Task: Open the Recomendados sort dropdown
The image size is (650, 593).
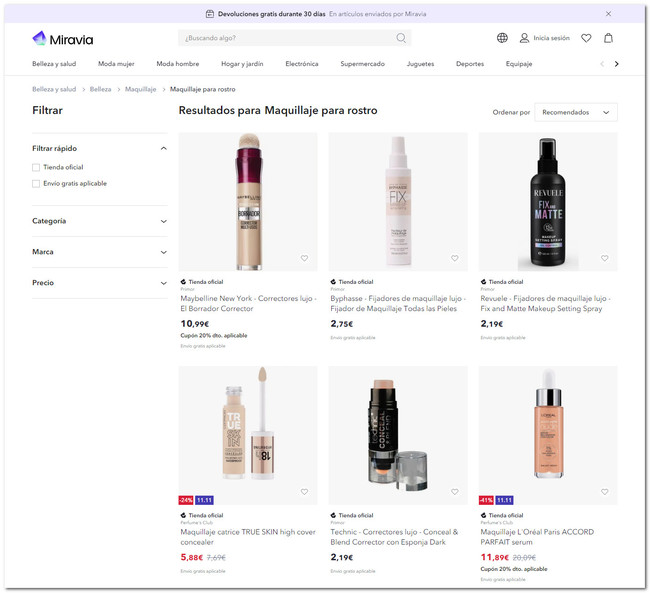Action: pyautogui.click(x=576, y=112)
